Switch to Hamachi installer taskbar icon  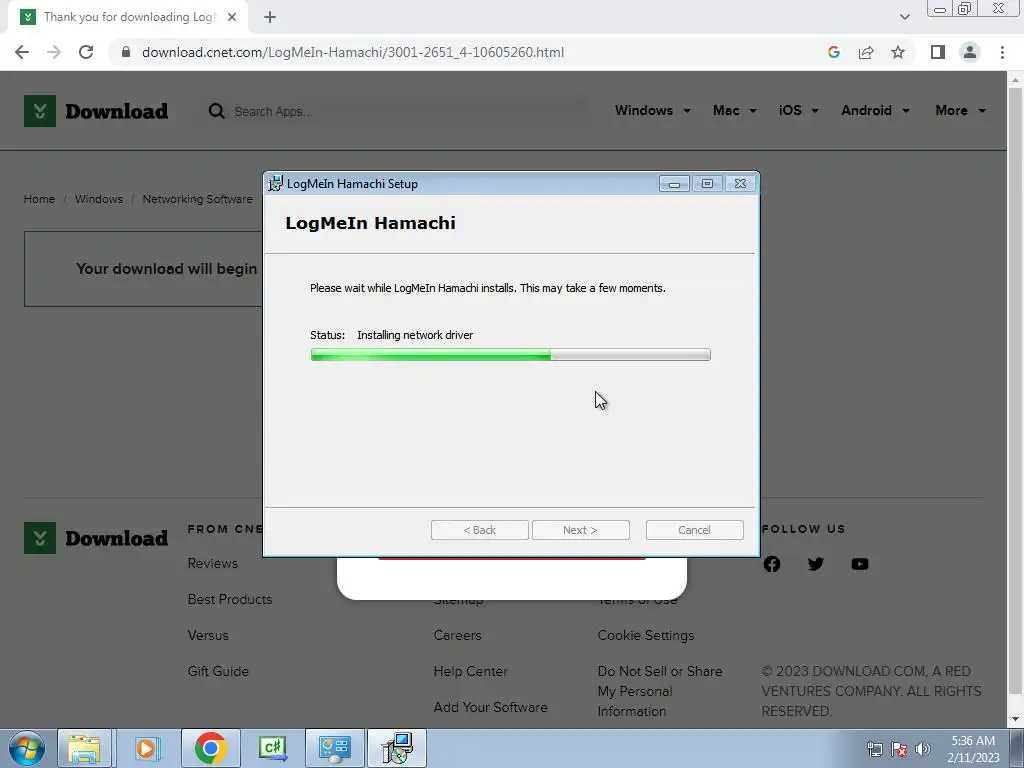click(397, 748)
